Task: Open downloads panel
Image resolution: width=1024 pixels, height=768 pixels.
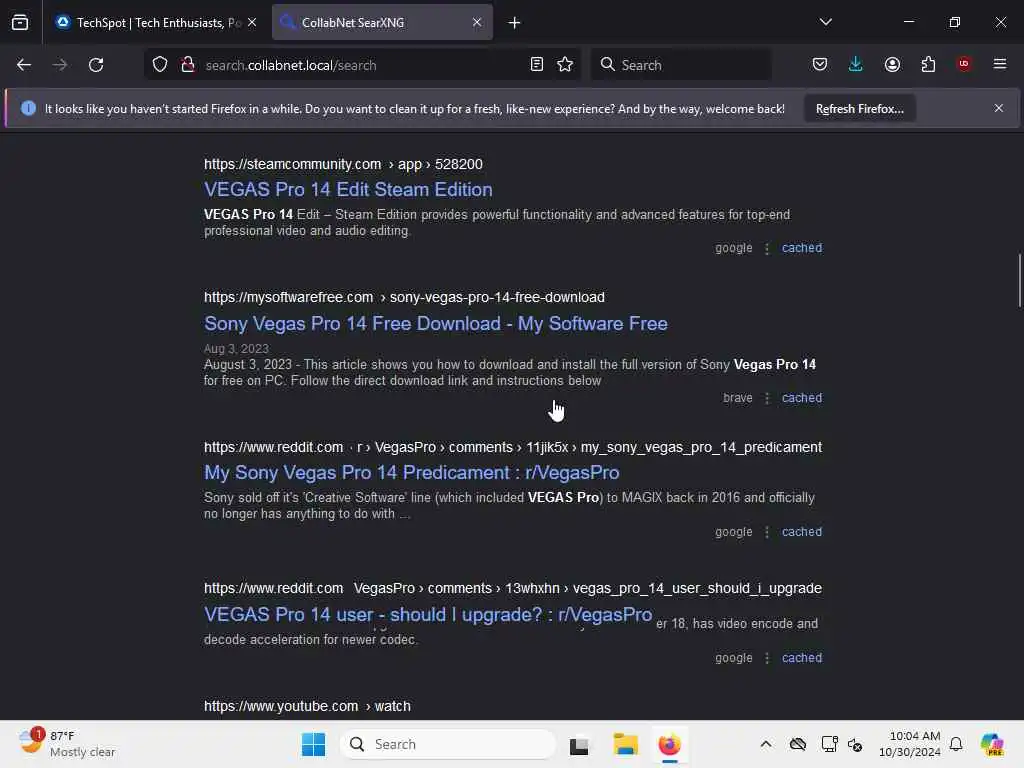Action: click(x=856, y=65)
